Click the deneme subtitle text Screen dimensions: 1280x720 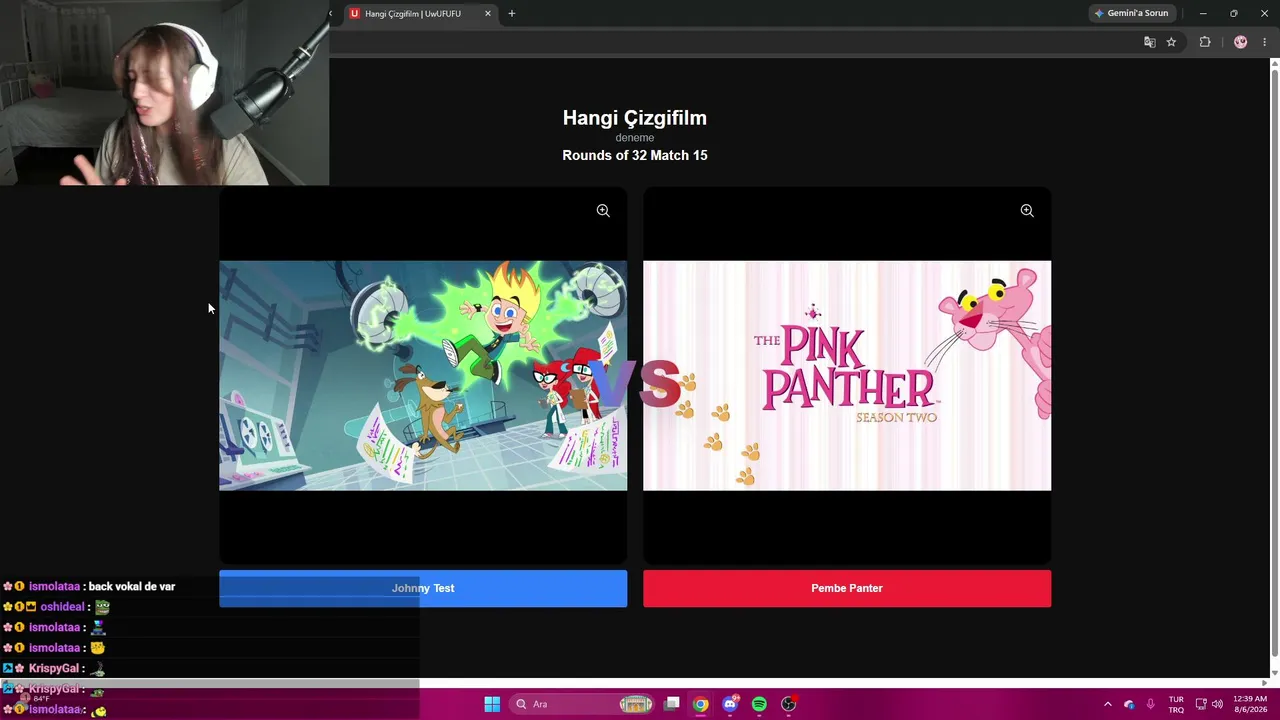(x=635, y=138)
